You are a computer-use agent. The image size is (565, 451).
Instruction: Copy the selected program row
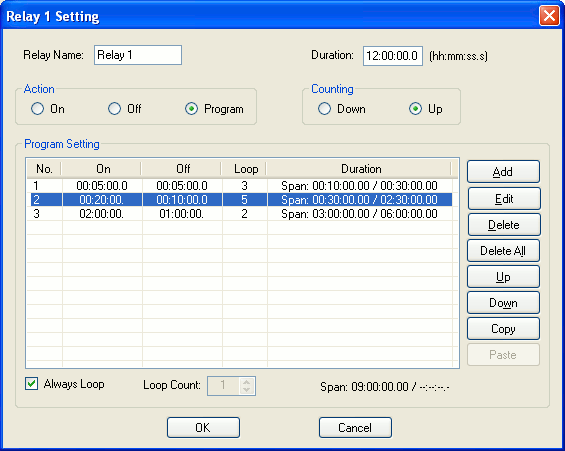coord(503,329)
